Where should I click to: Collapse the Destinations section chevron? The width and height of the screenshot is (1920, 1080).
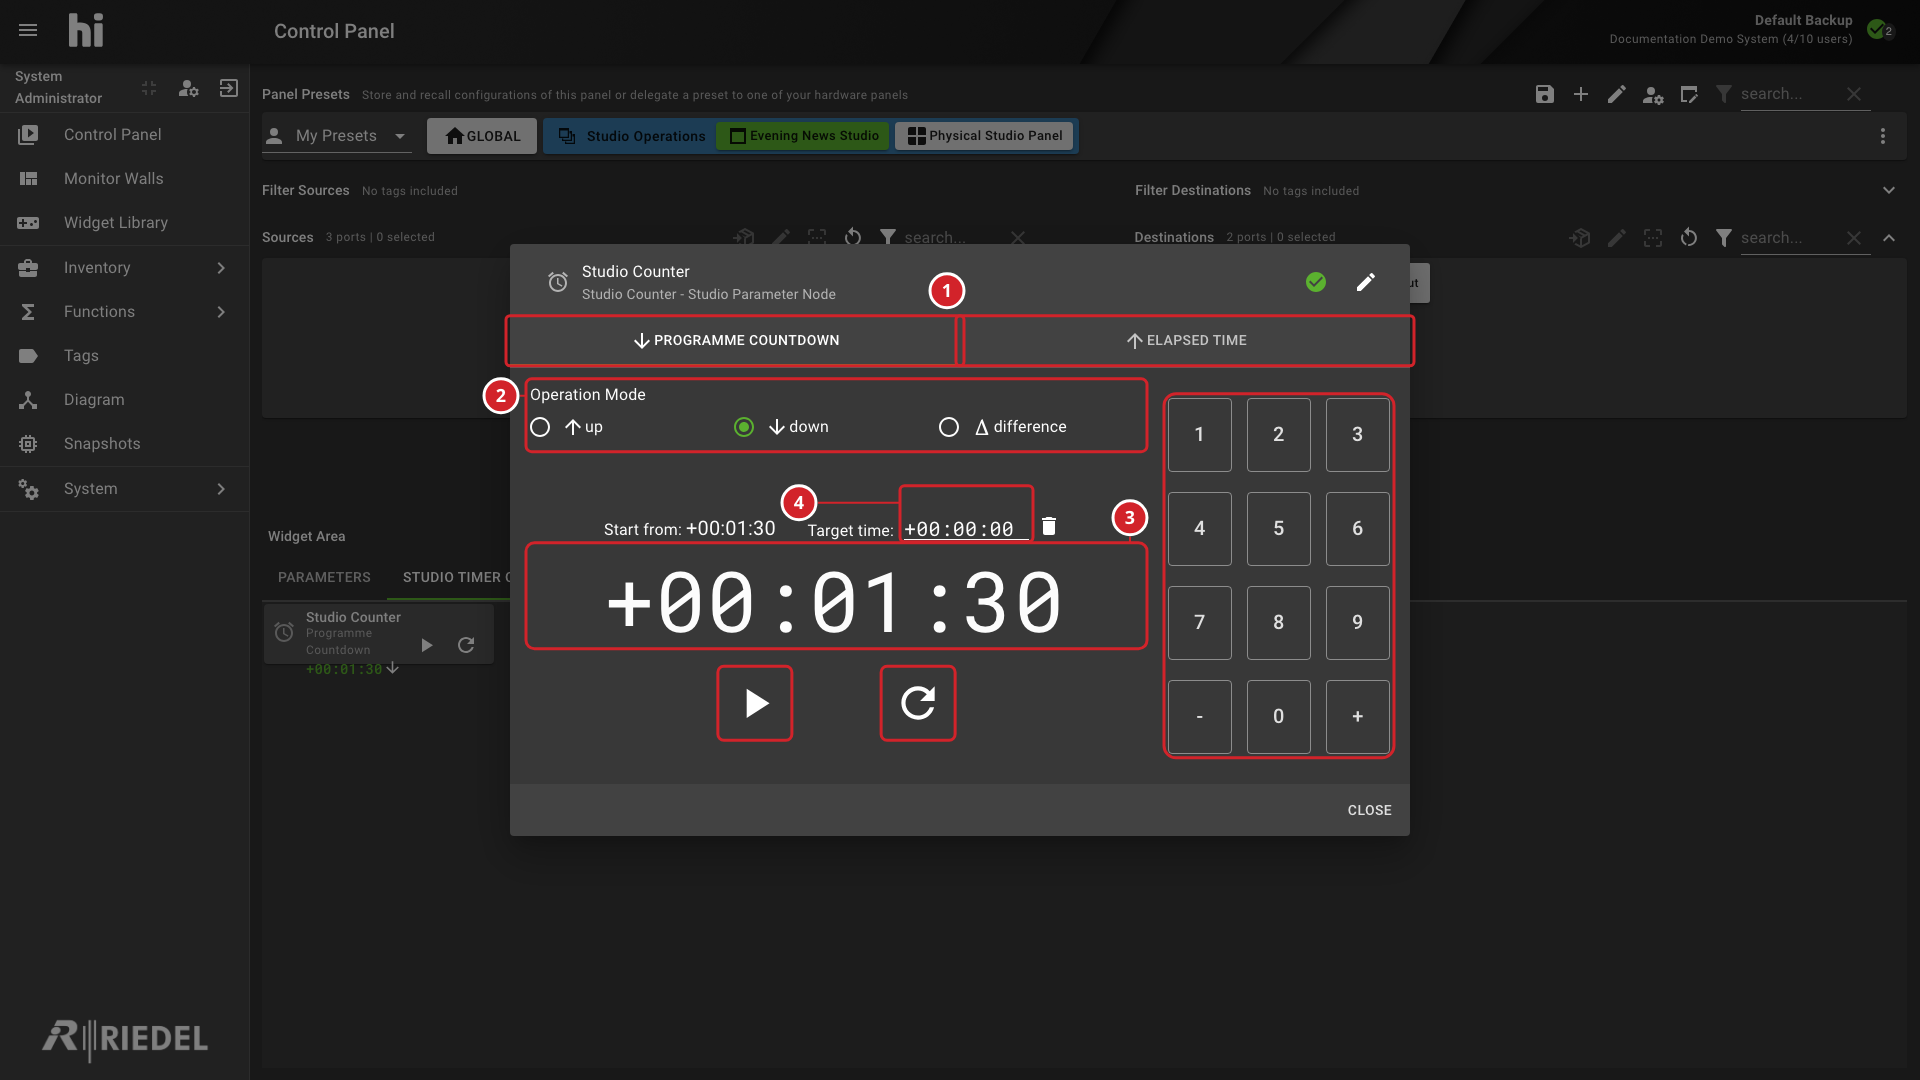(x=1889, y=237)
